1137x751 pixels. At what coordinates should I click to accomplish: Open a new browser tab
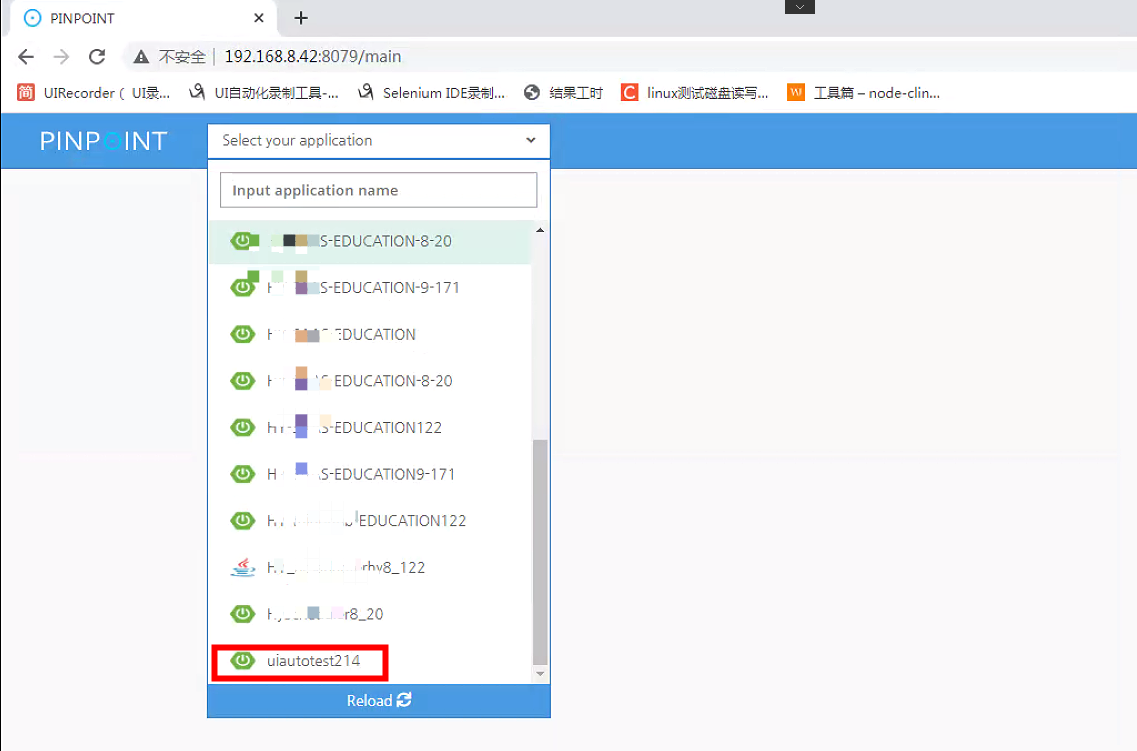[301, 18]
